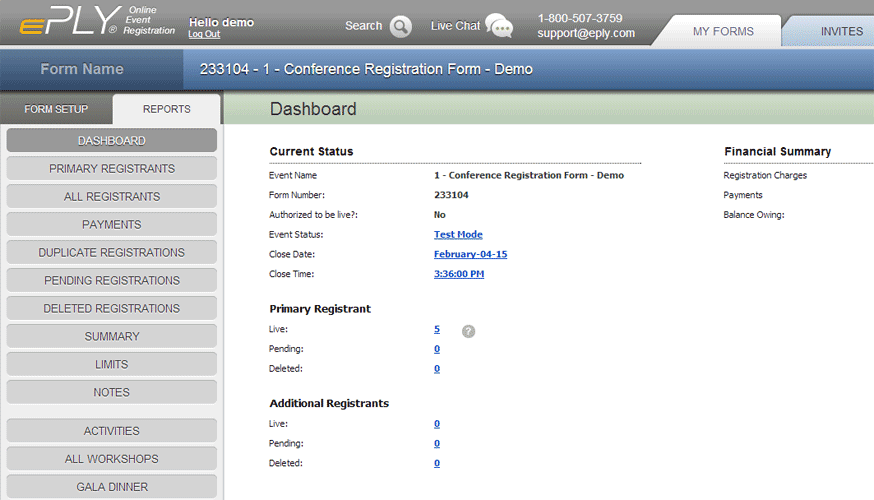
Task: Open ALL REGISTRANTS report
Action: tap(111, 196)
